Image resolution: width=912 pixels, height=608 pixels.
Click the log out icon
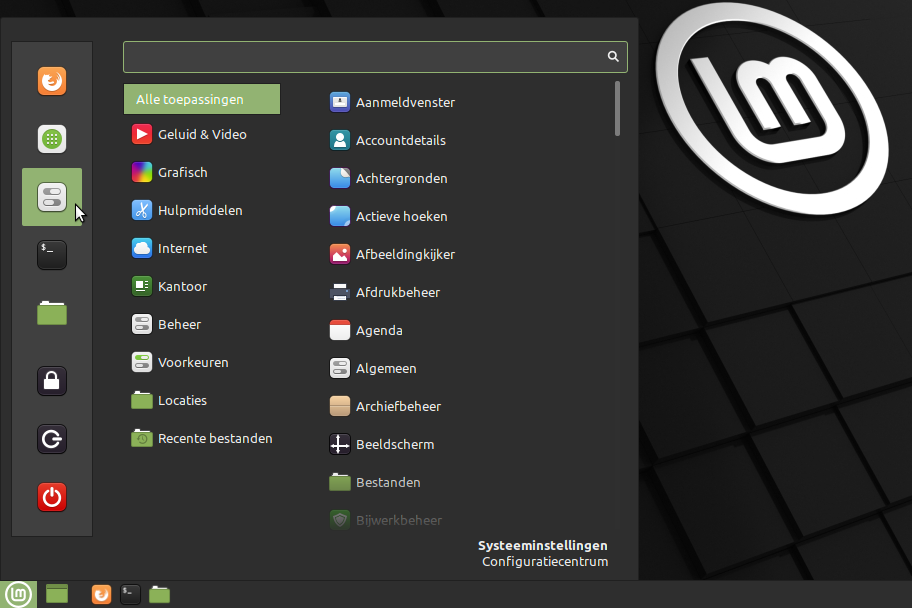(x=52, y=439)
